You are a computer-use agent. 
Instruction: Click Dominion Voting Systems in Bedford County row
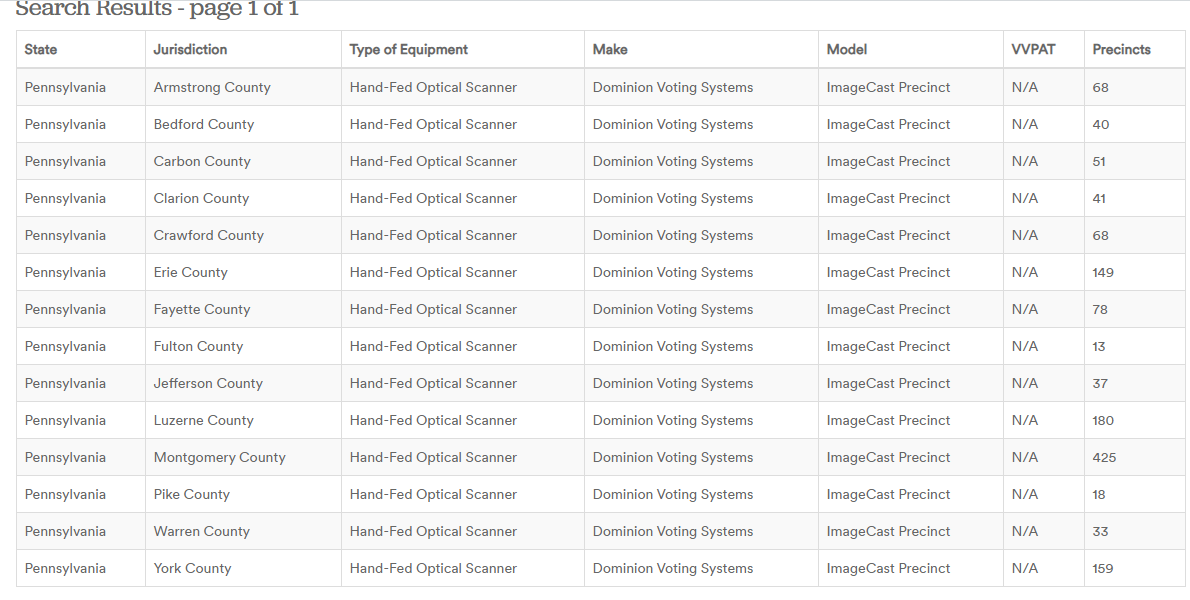(x=673, y=124)
